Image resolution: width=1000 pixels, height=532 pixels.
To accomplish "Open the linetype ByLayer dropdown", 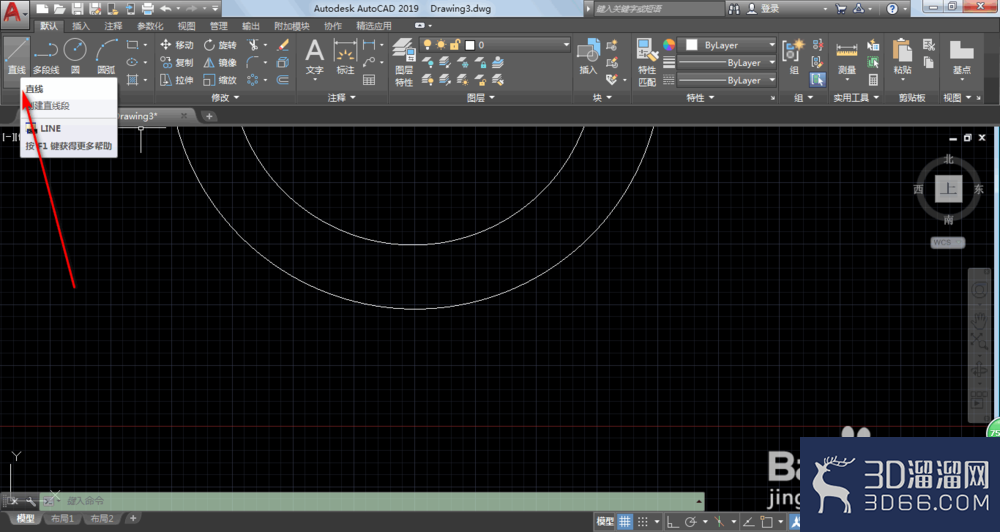I will (727, 80).
